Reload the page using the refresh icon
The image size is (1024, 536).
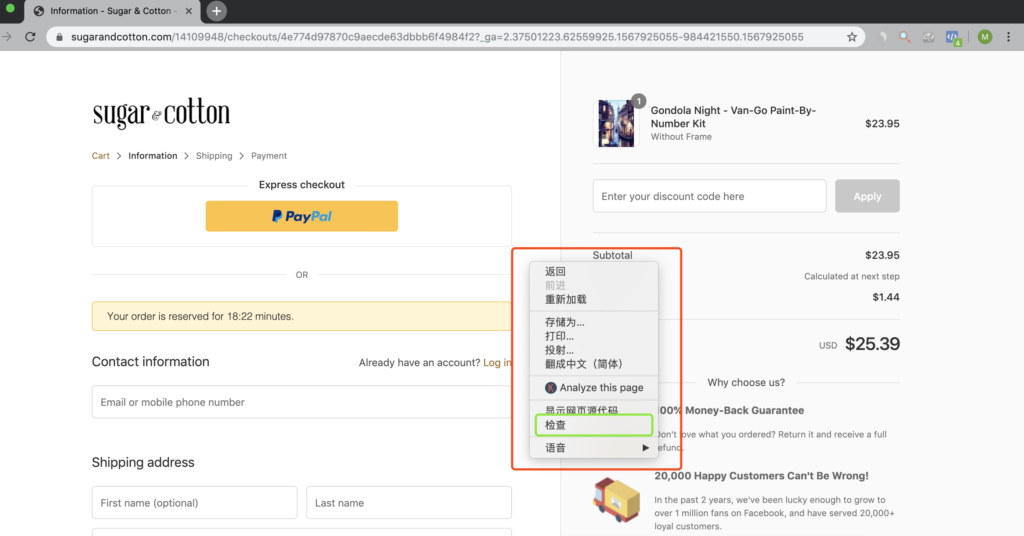30,37
